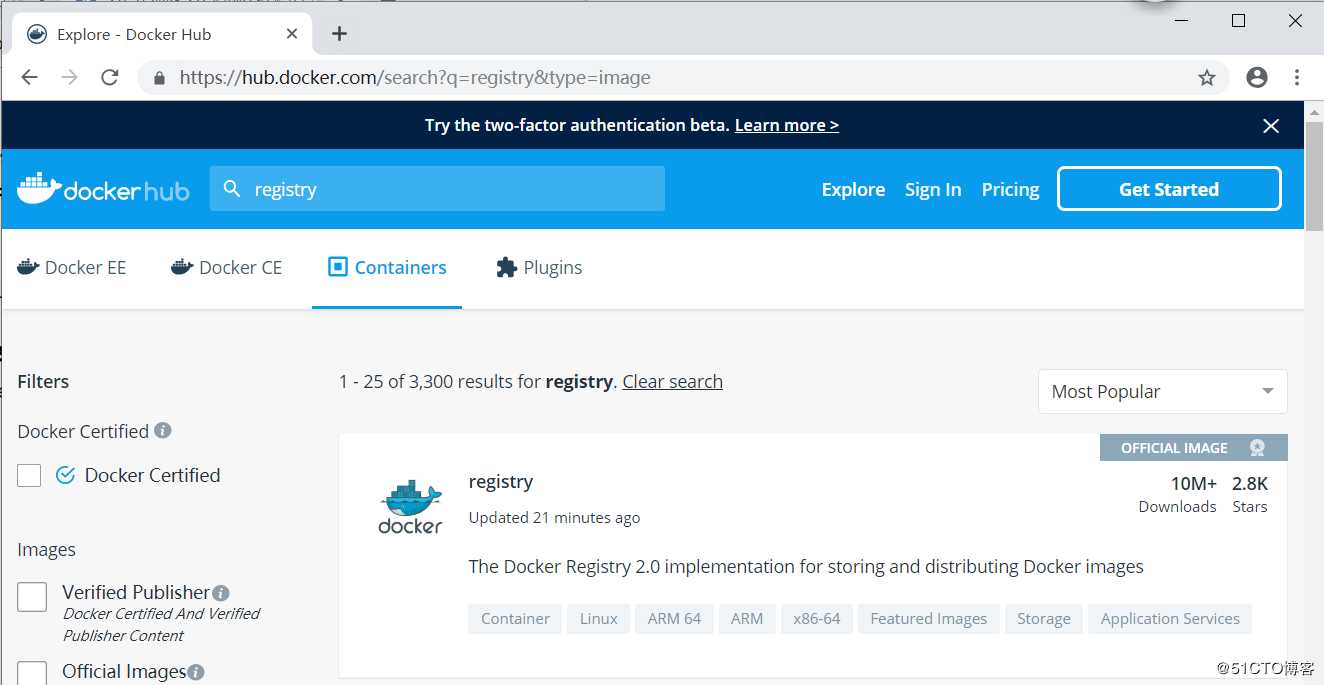Click the Updated 21 minutes ago text
Viewport: 1324px width, 685px height.
554,518
